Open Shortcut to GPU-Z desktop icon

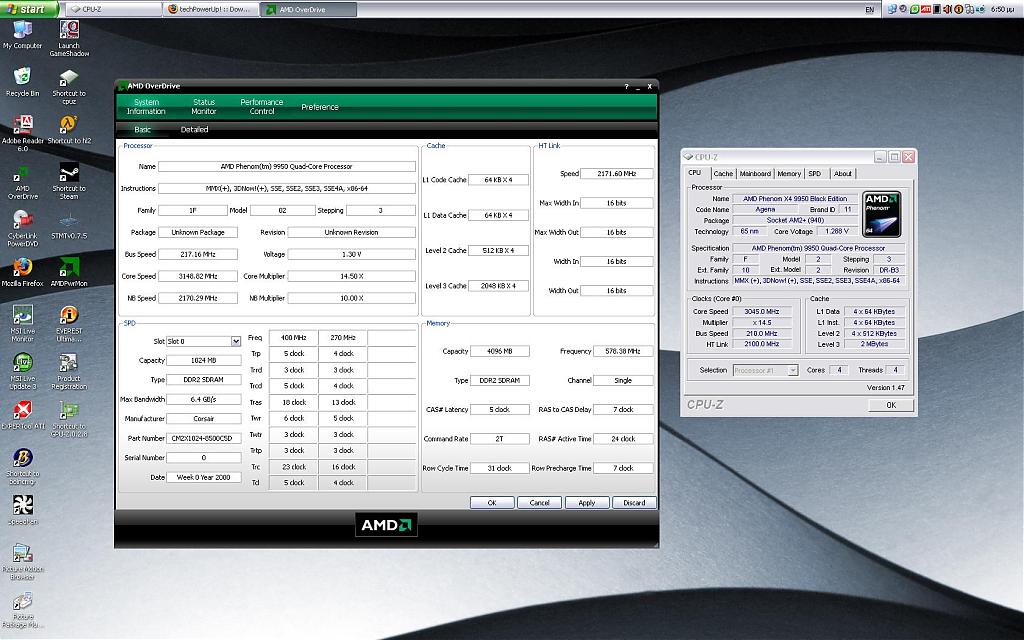click(69, 419)
